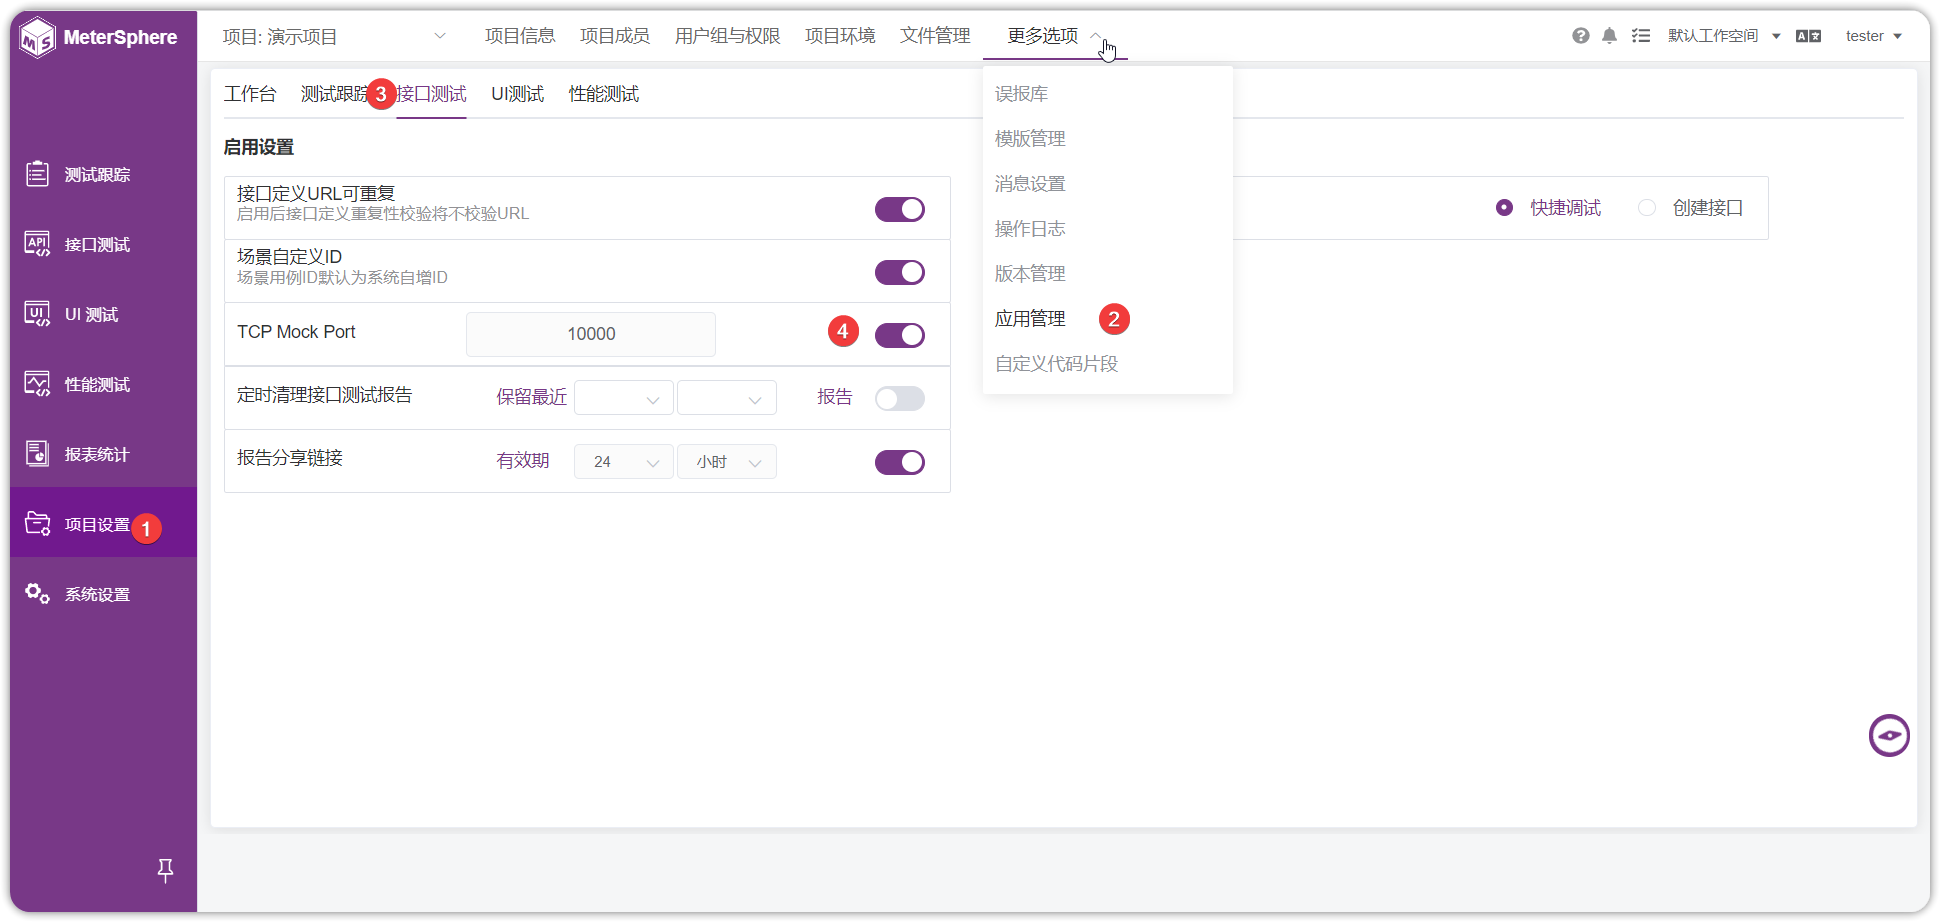
Task: Expand the 项目: 演示项目 dropdown
Action: 334,37
